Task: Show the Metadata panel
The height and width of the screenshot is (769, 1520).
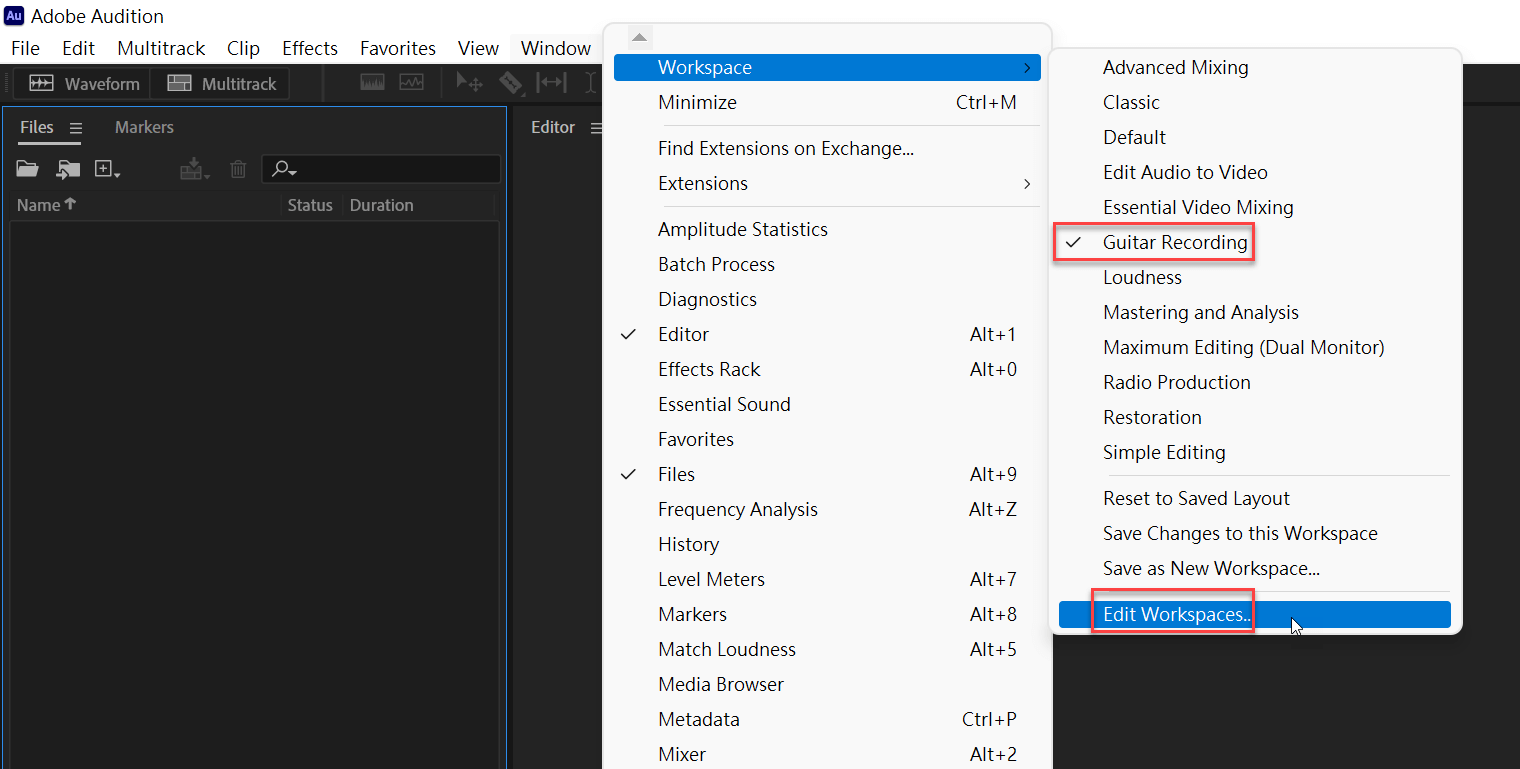Action: (827, 720)
